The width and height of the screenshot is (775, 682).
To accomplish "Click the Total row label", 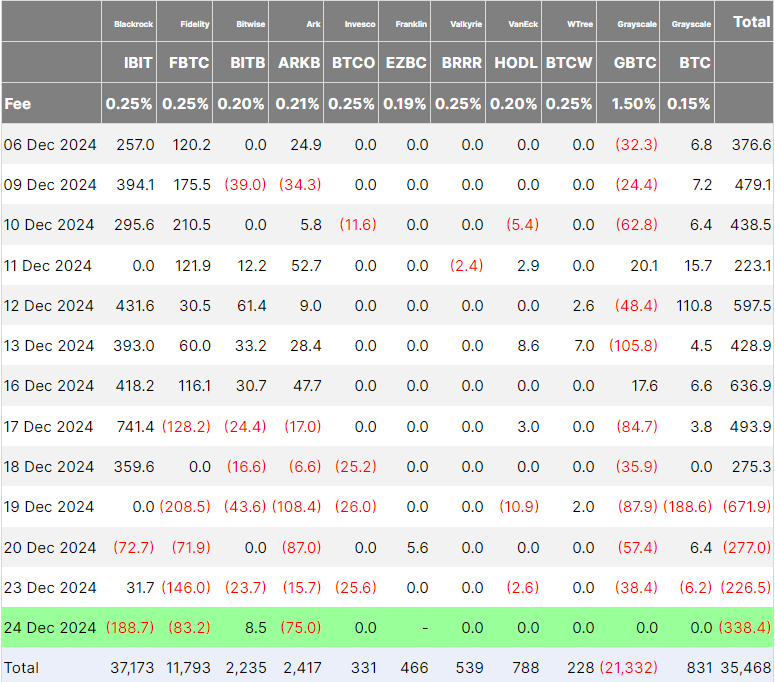I will click(x=21, y=668).
